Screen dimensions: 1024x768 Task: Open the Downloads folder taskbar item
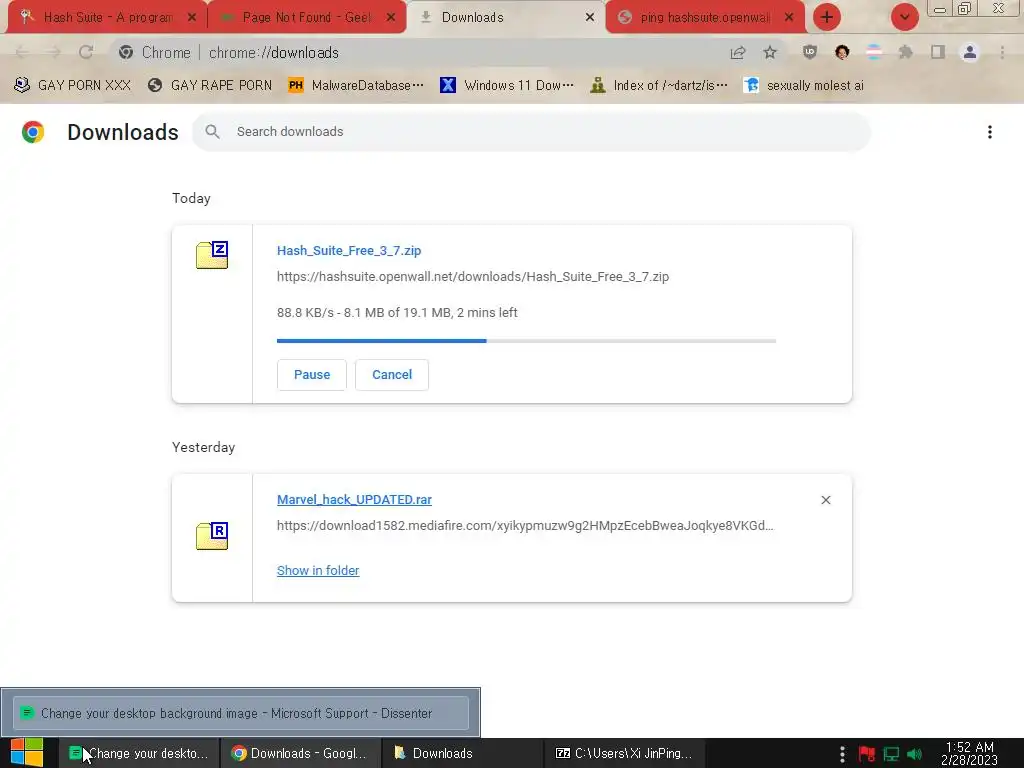[461, 754]
